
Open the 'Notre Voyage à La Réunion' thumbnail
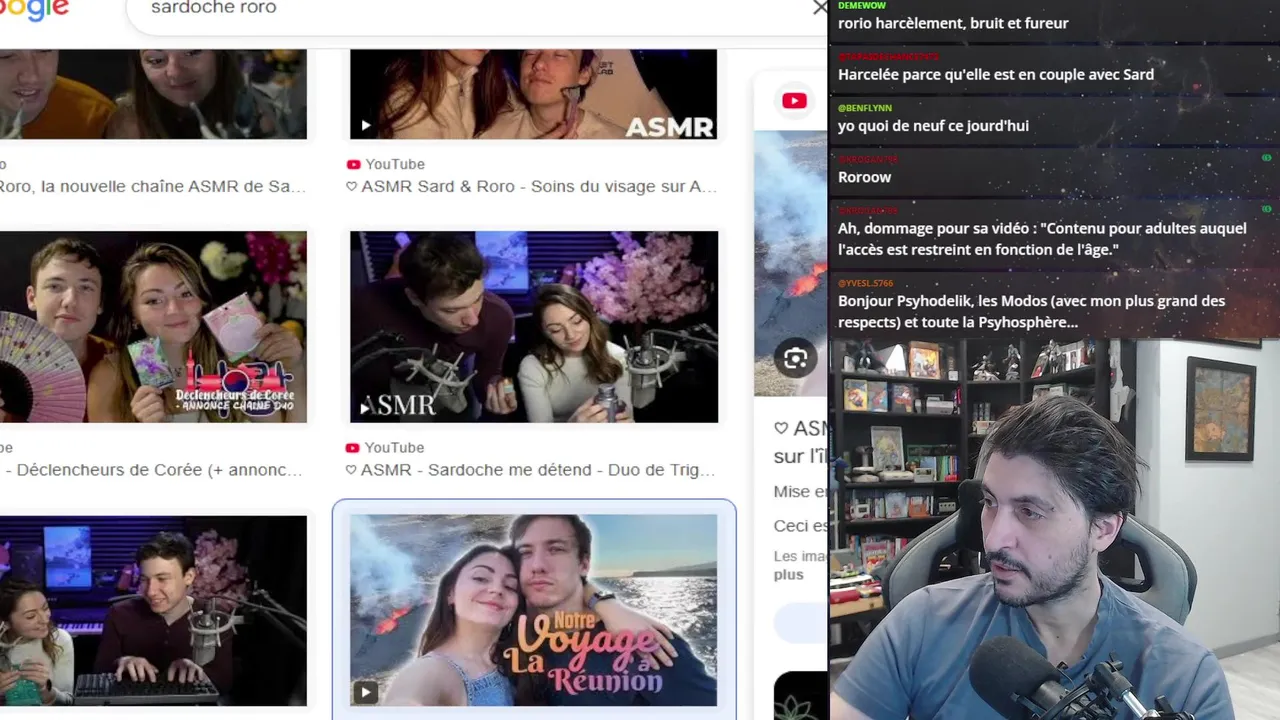(533, 611)
